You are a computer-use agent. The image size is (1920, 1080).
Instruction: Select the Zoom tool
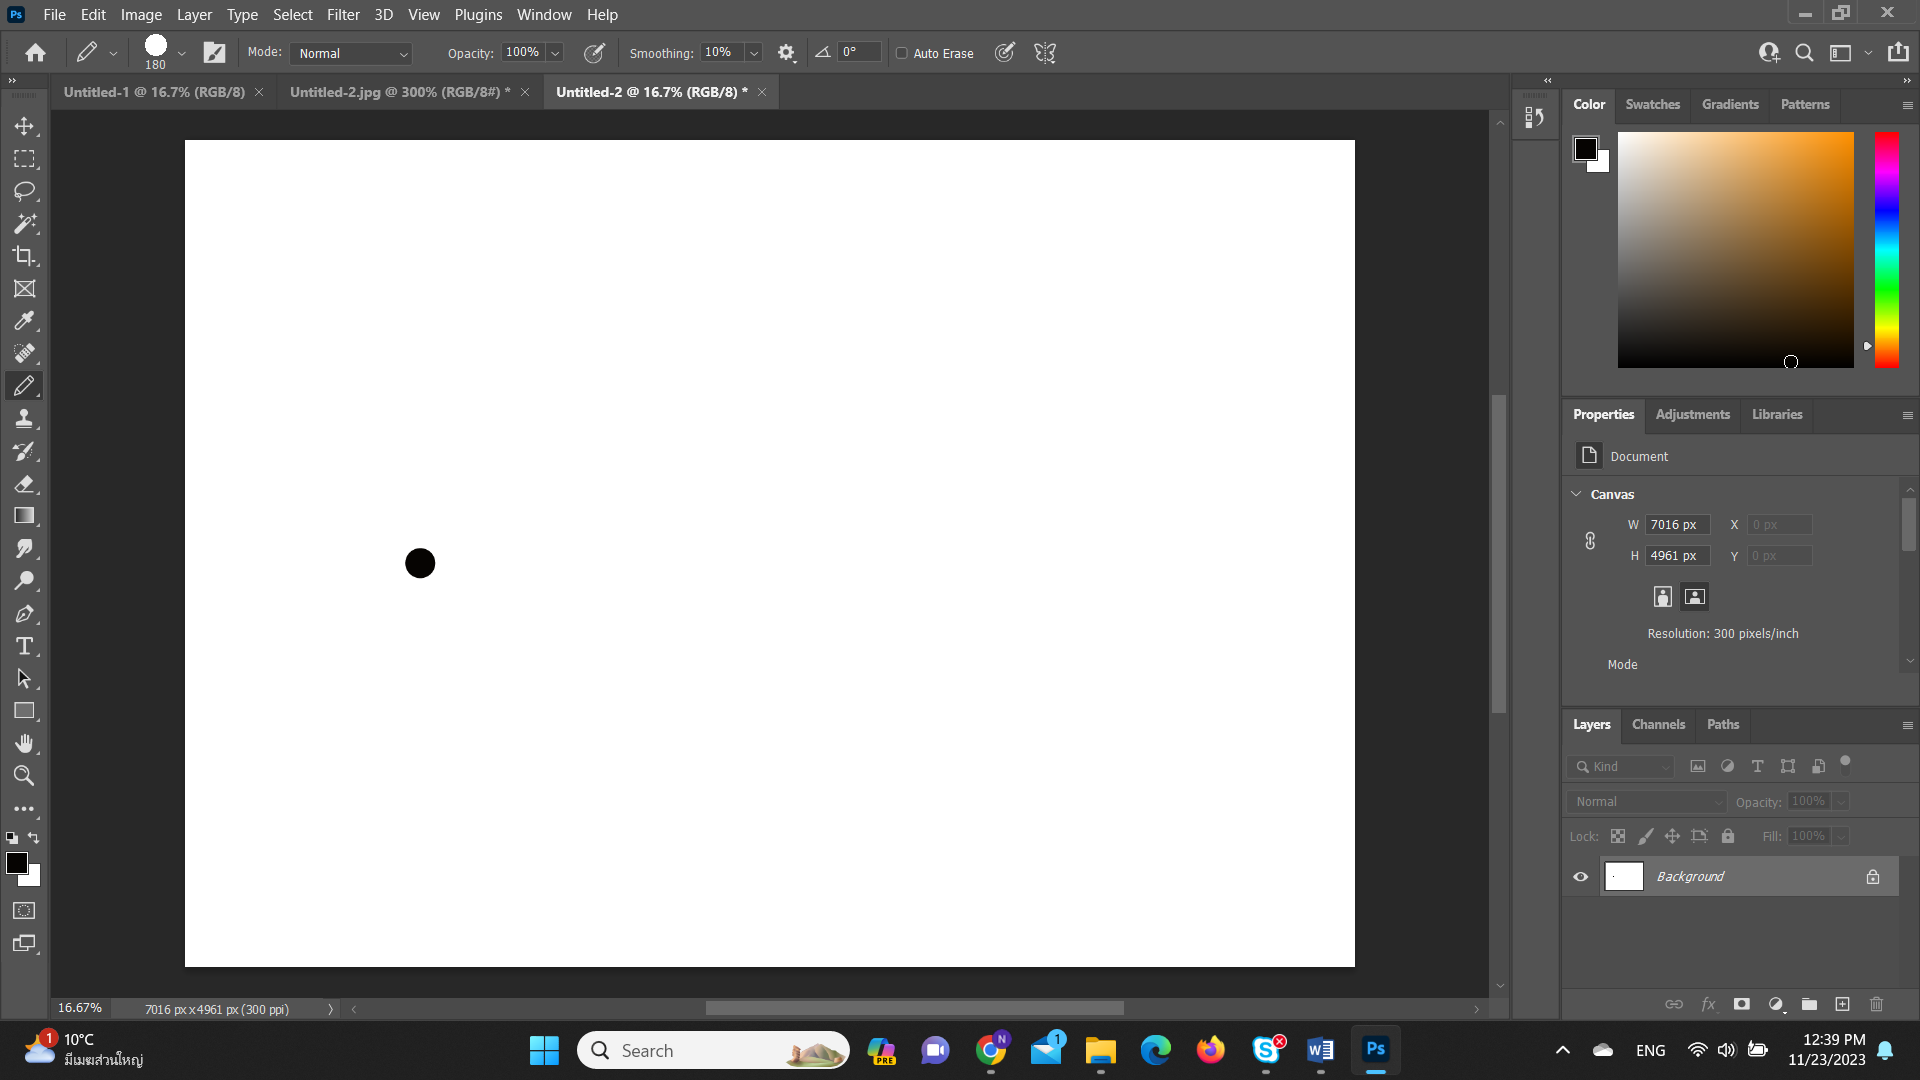point(24,776)
